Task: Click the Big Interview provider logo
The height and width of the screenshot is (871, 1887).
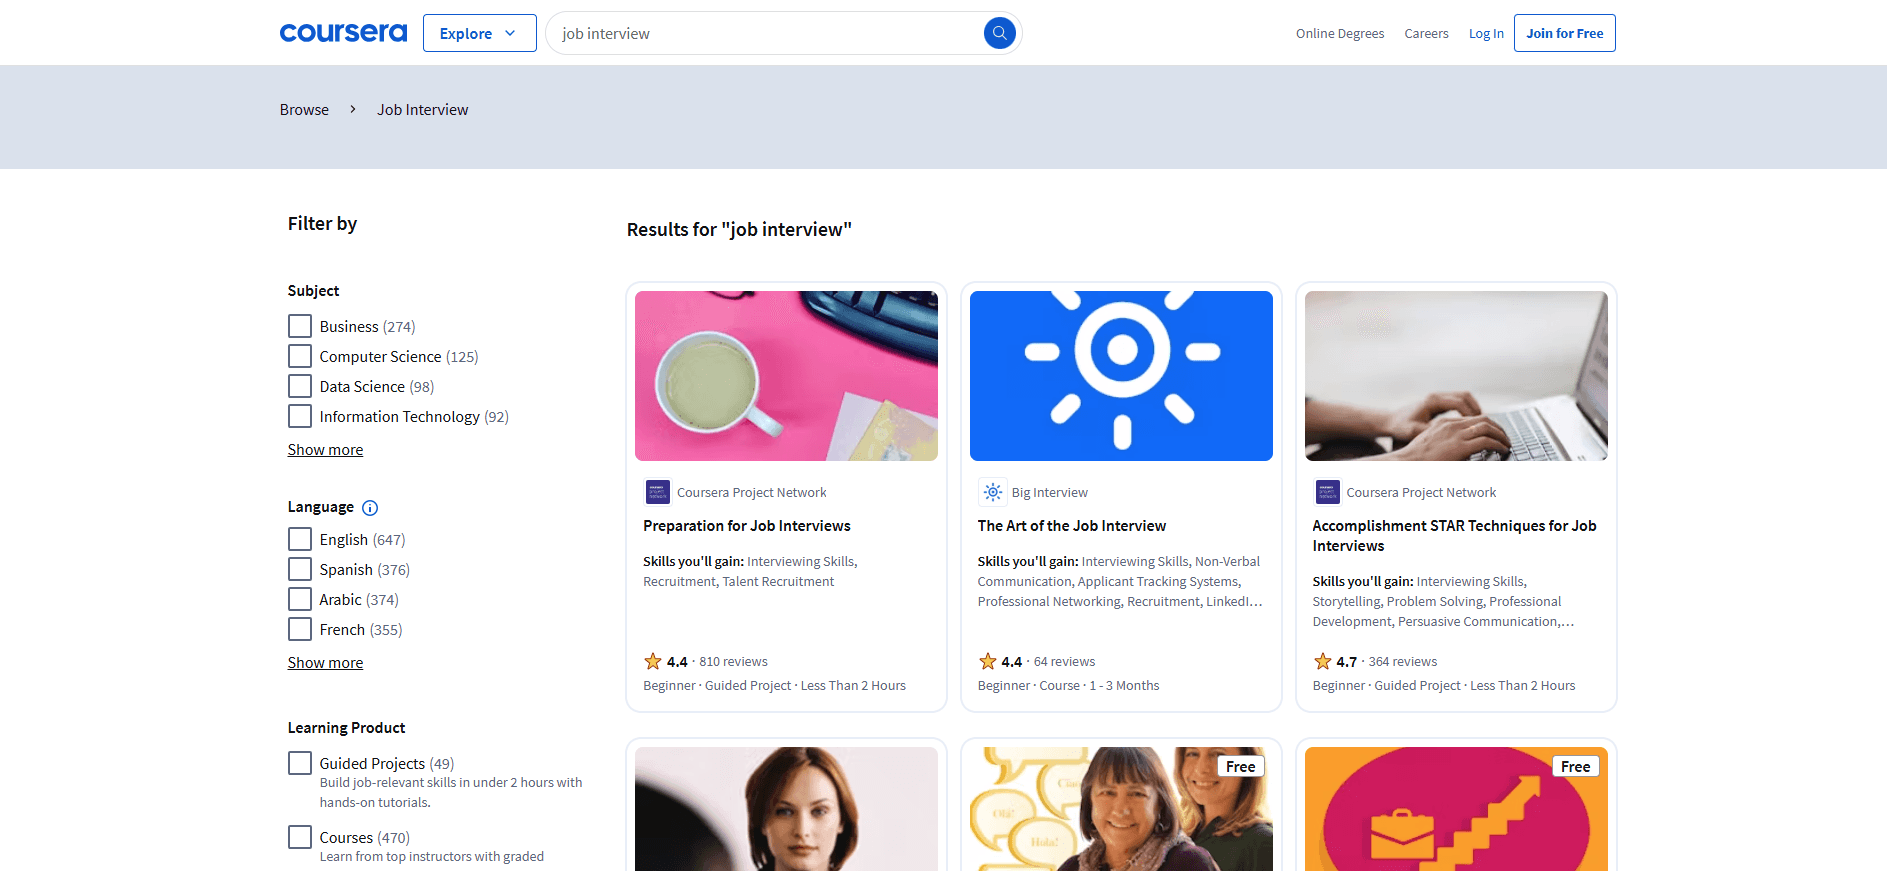Action: (x=992, y=492)
